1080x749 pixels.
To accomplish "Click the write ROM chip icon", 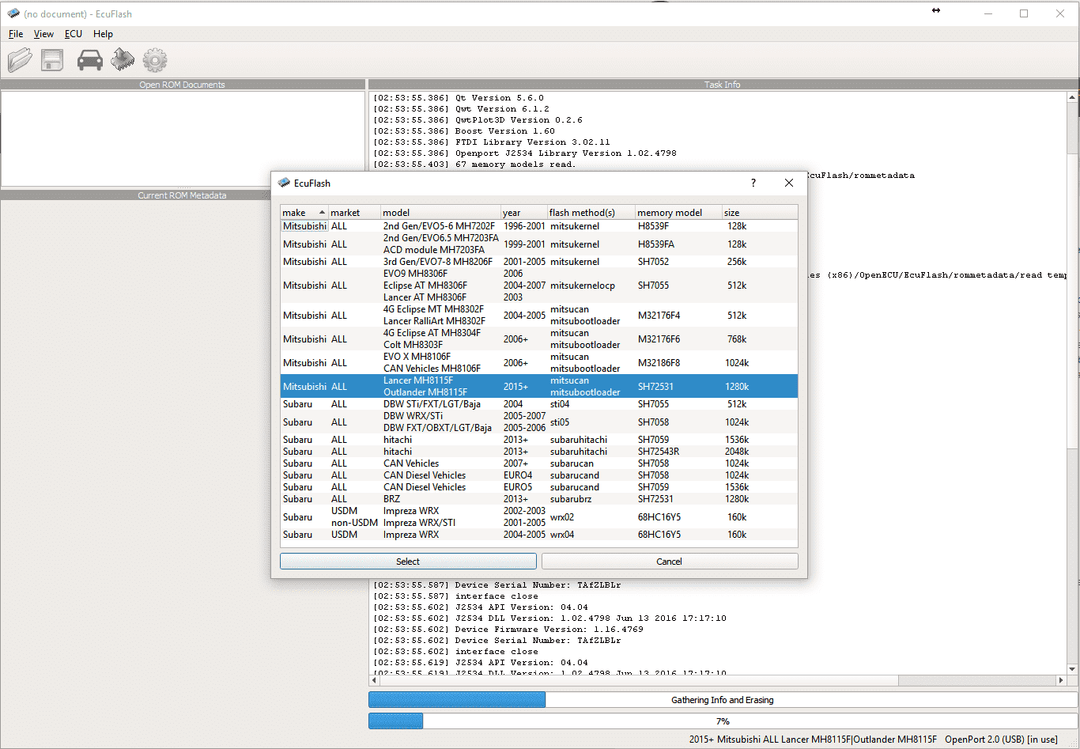I will tap(122, 59).
